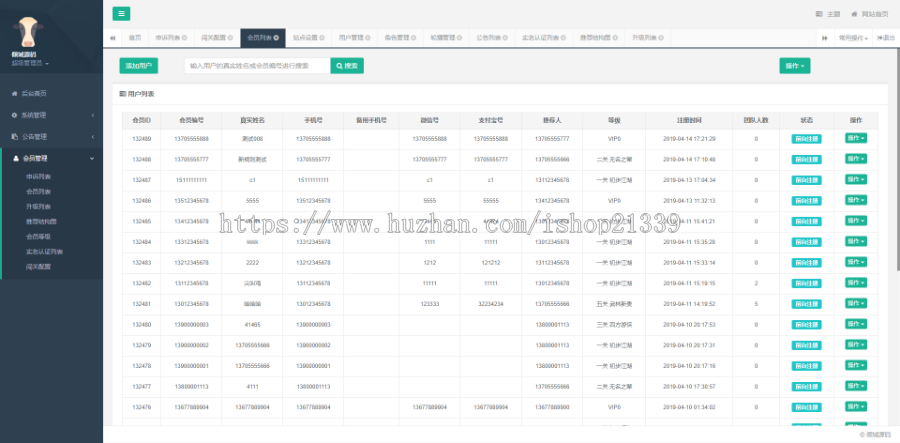This screenshot has height=443, width=900.
Task: Click the list icon beside 用户列表 heading
Action: click(122, 94)
